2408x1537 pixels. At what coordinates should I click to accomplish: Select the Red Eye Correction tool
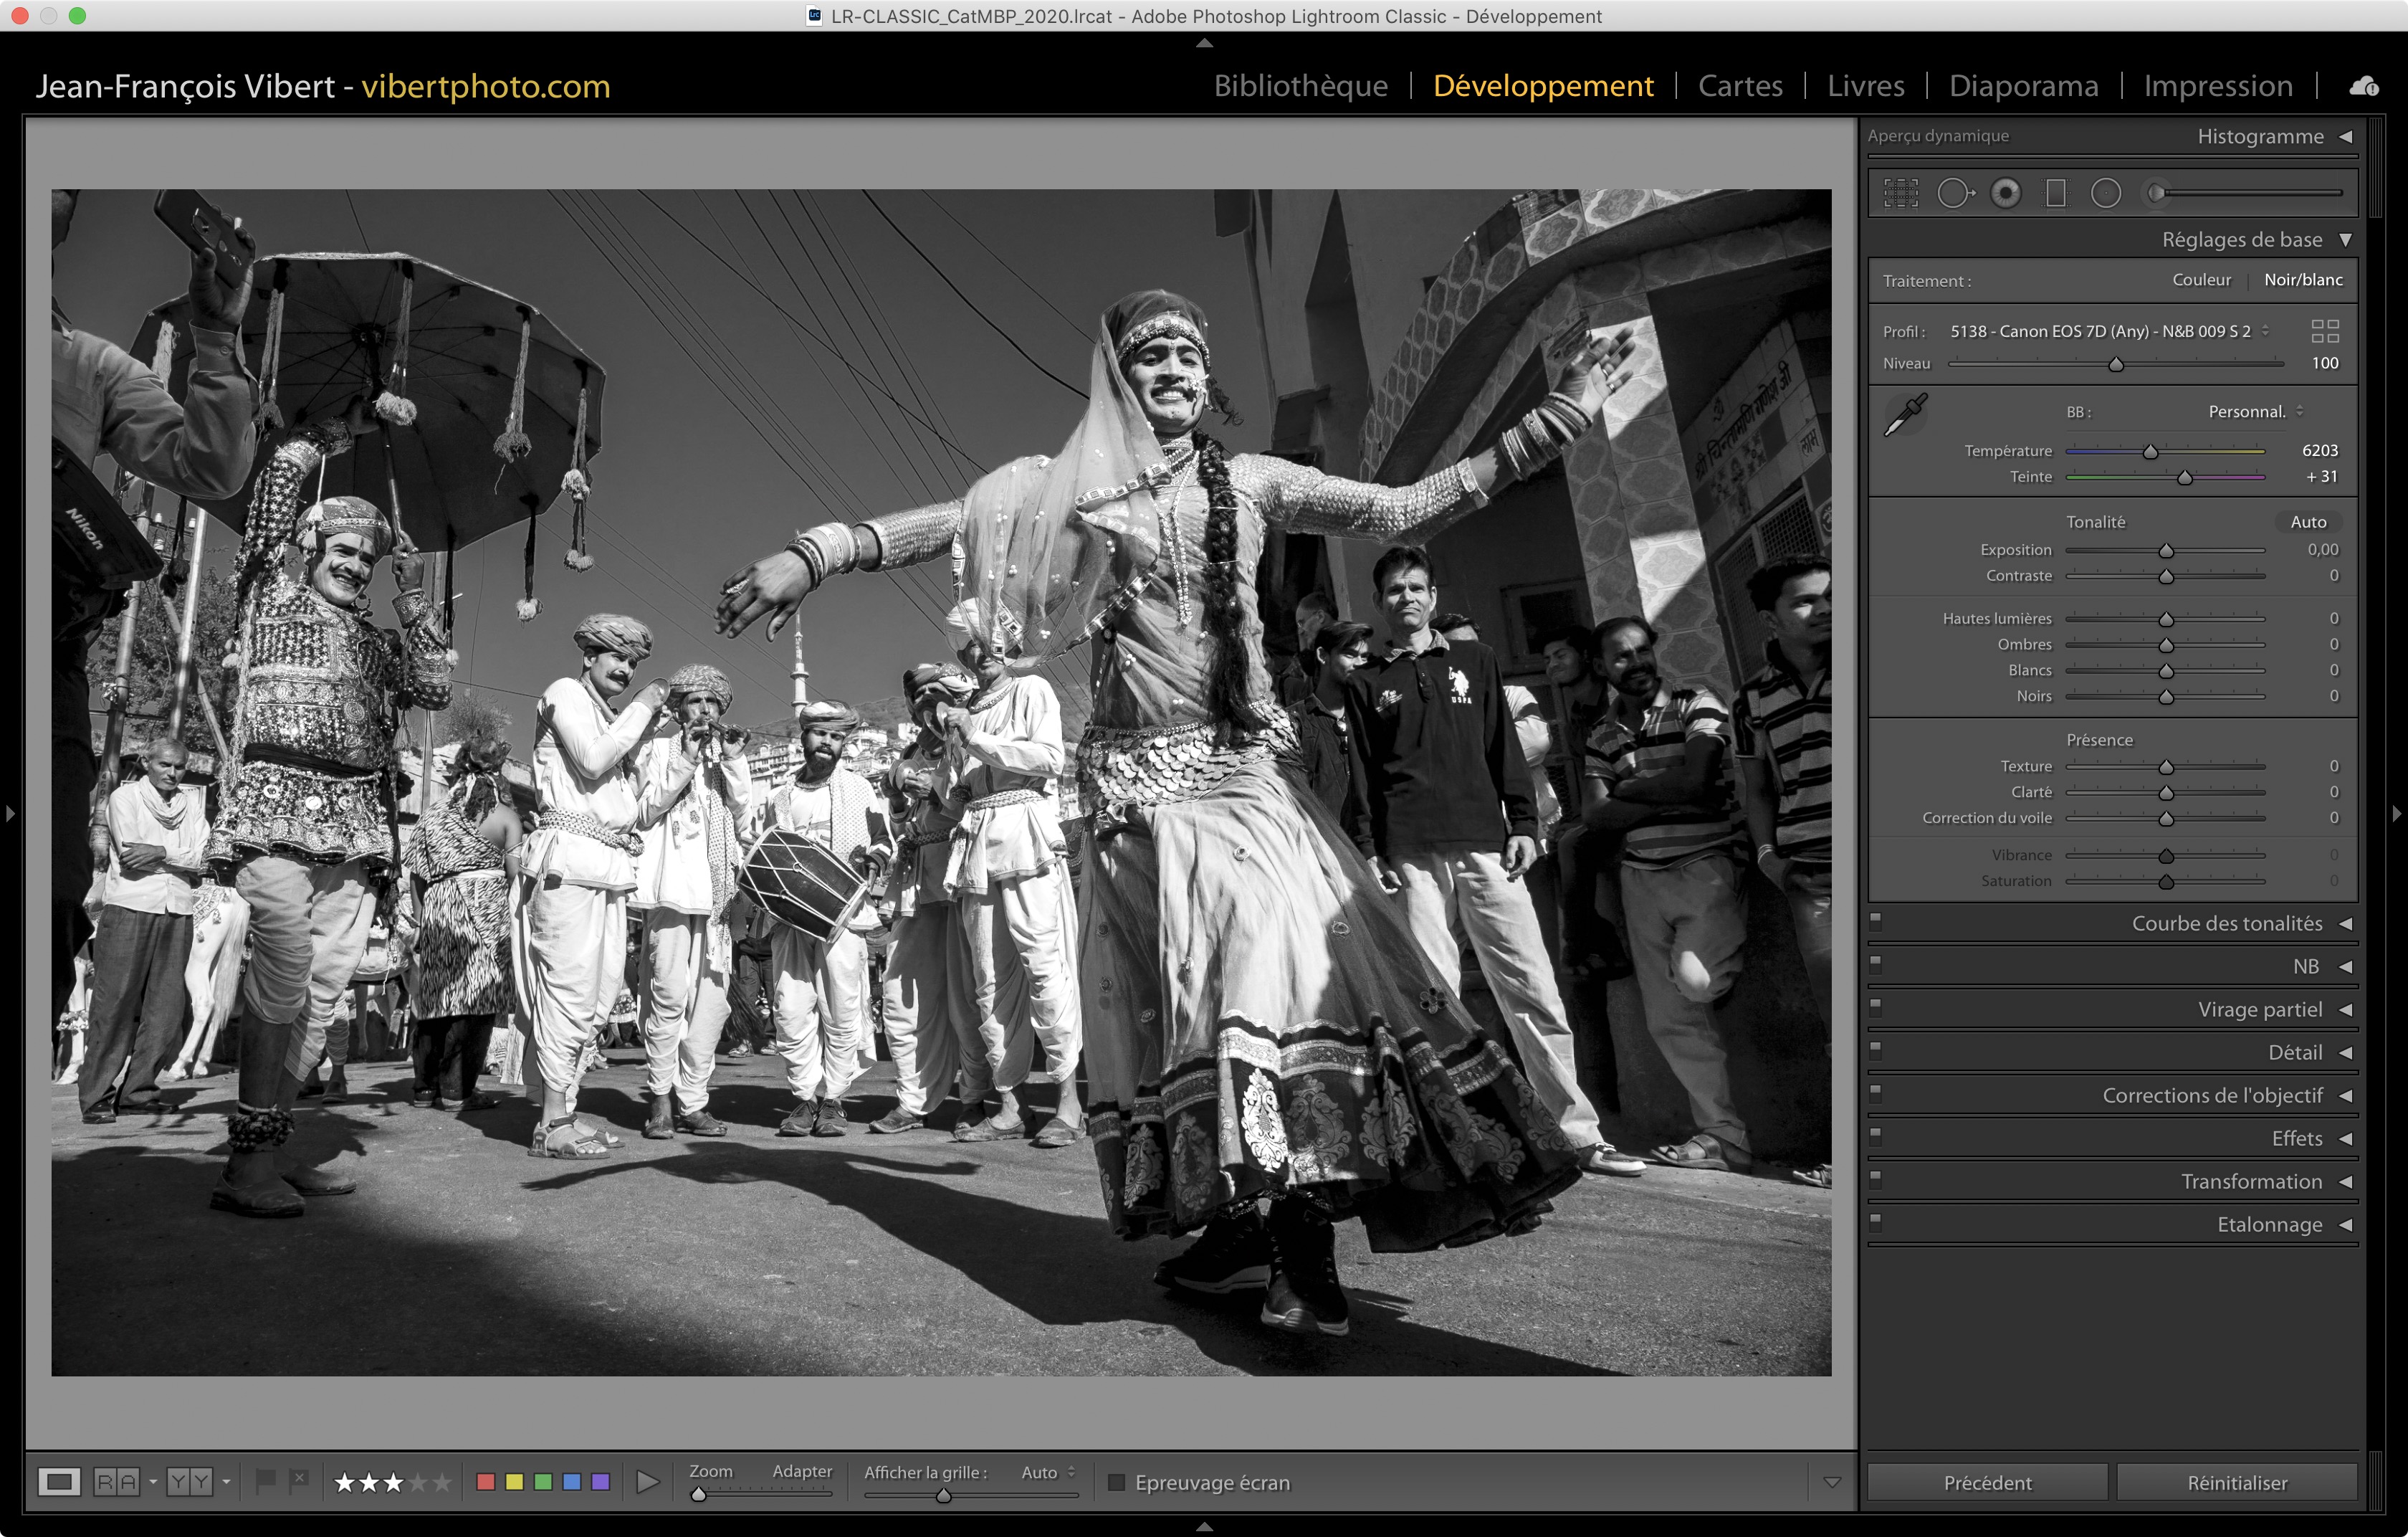pyautogui.click(x=2005, y=193)
